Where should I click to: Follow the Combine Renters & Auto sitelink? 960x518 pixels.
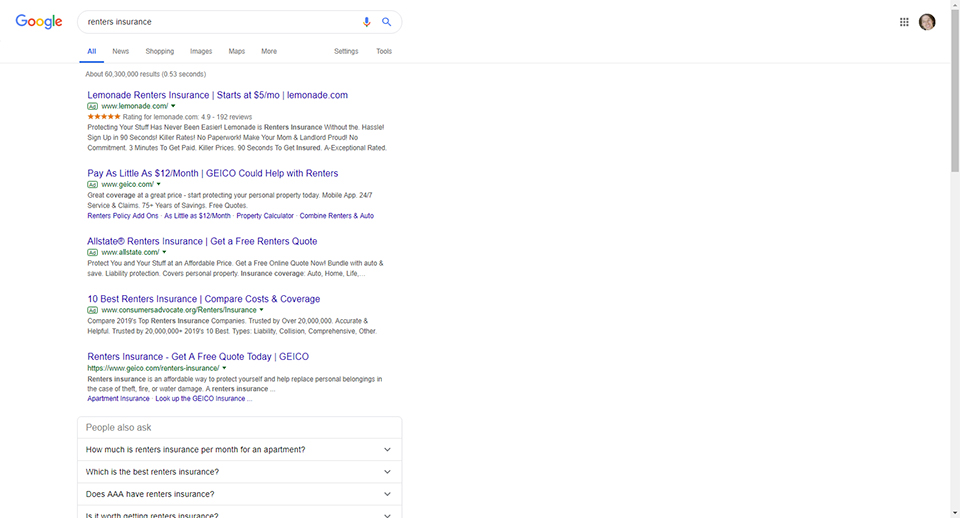pos(337,216)
